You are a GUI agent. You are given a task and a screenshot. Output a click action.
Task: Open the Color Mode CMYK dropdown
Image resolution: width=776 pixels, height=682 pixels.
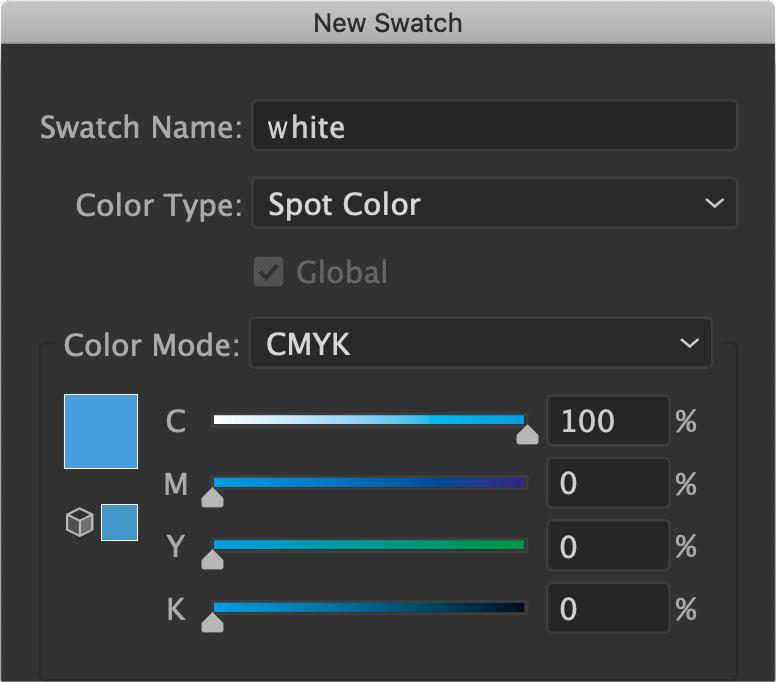pos(480,344)
